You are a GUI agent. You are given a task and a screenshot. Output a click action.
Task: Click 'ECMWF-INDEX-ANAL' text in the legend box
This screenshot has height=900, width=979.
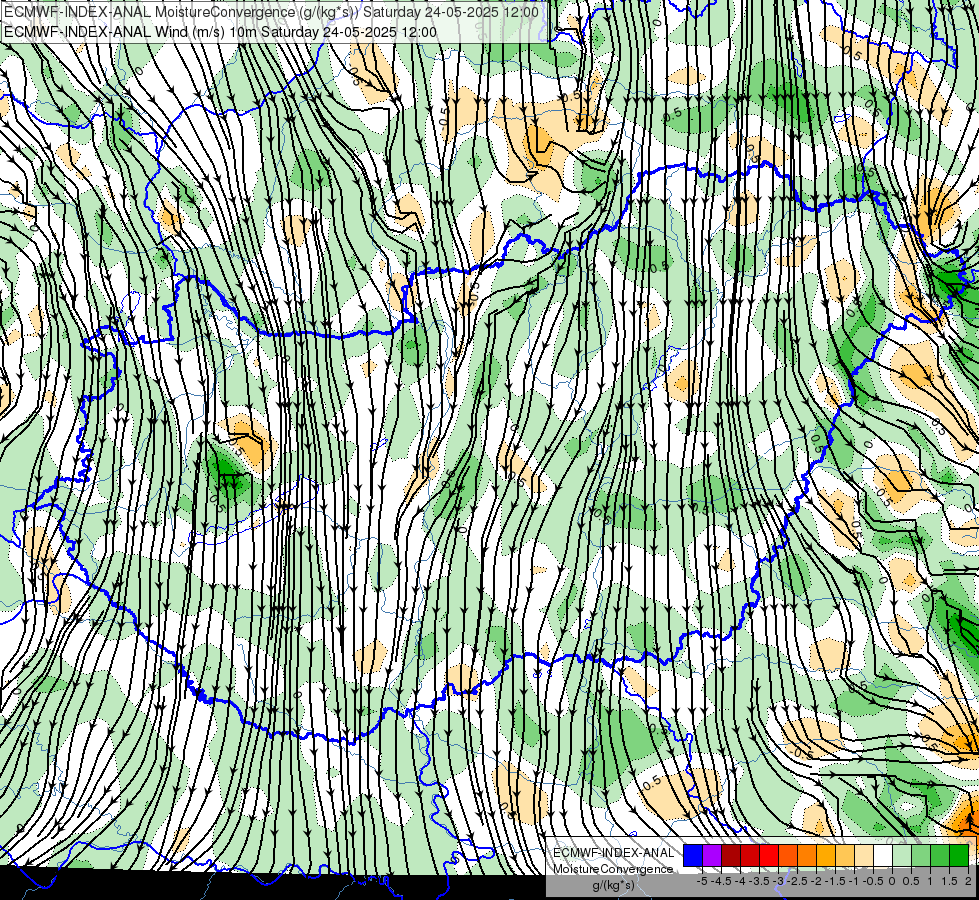[x=614, y=853]
